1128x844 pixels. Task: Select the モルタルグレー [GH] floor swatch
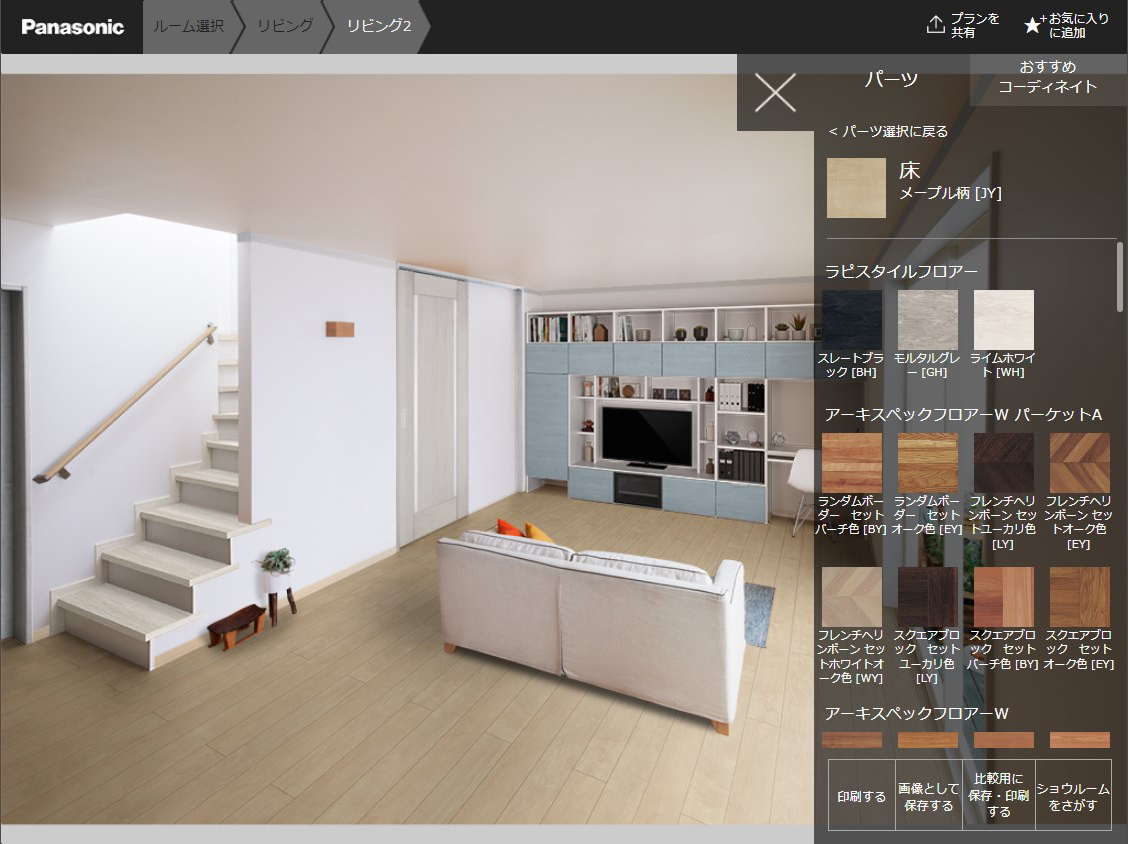[x=927, y=320]
